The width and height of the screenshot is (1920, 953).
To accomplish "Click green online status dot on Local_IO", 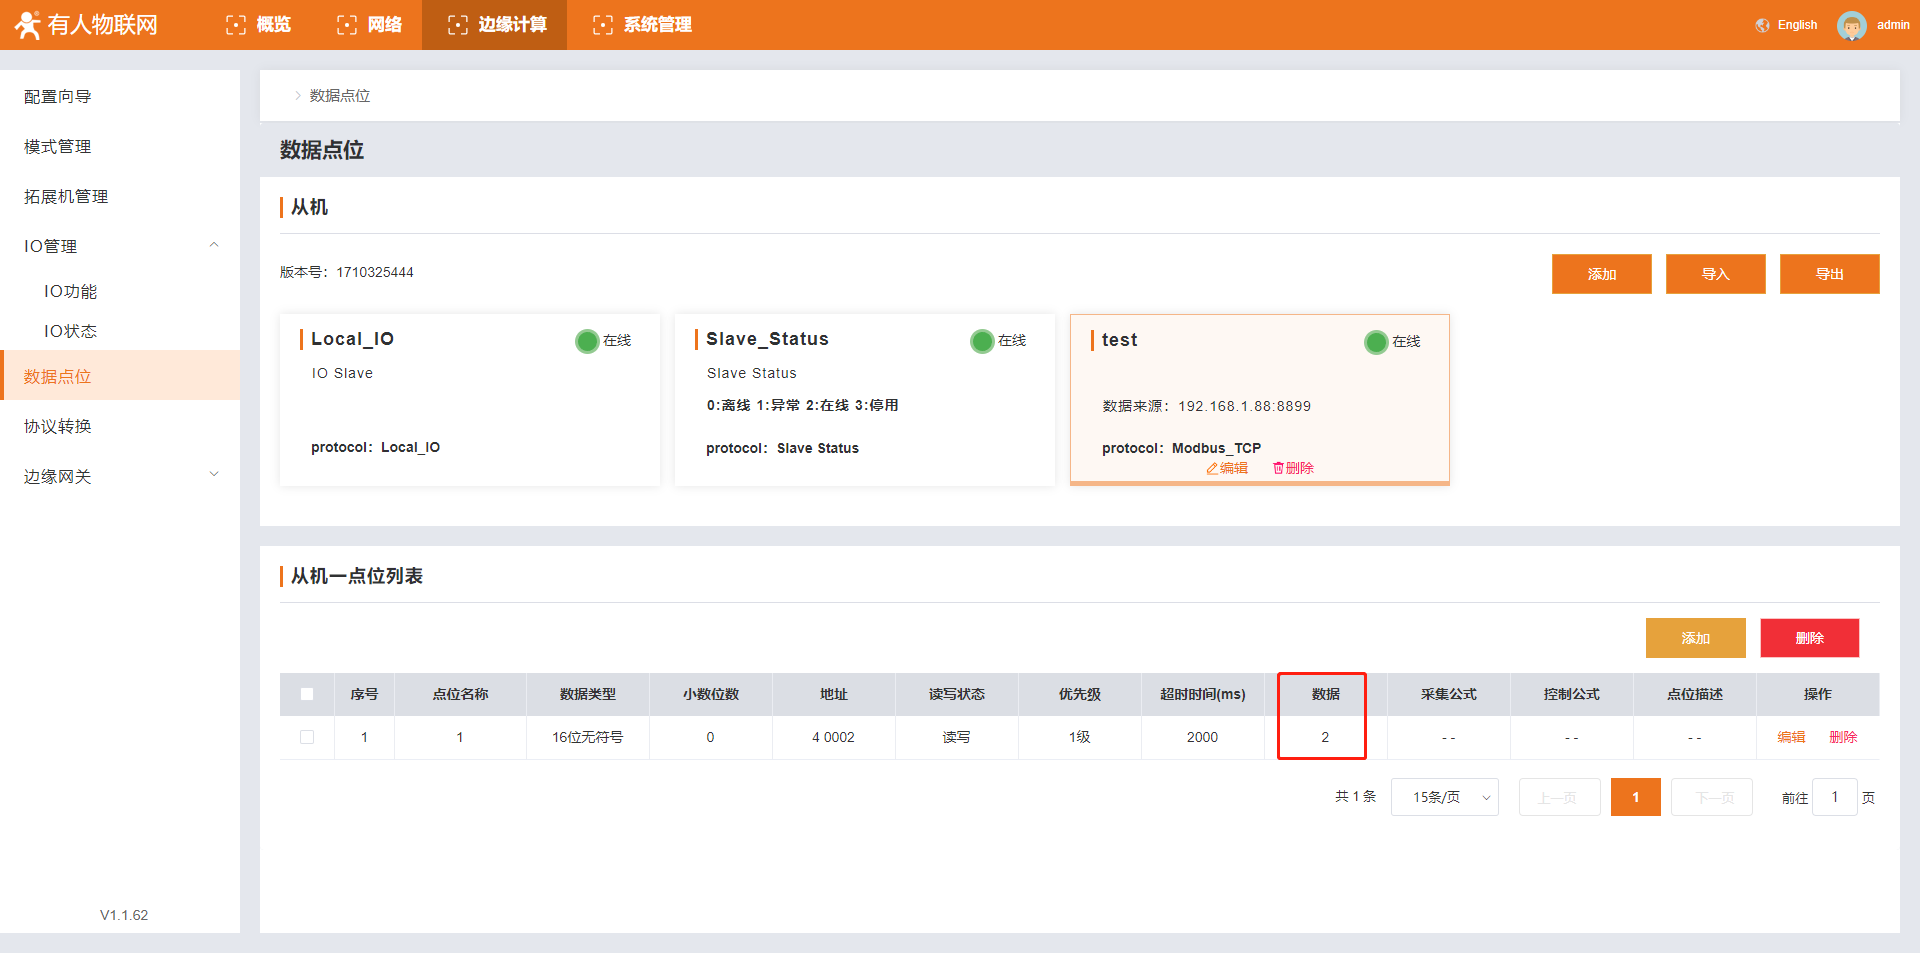I will pyautogui.click(x=587, y=341).
